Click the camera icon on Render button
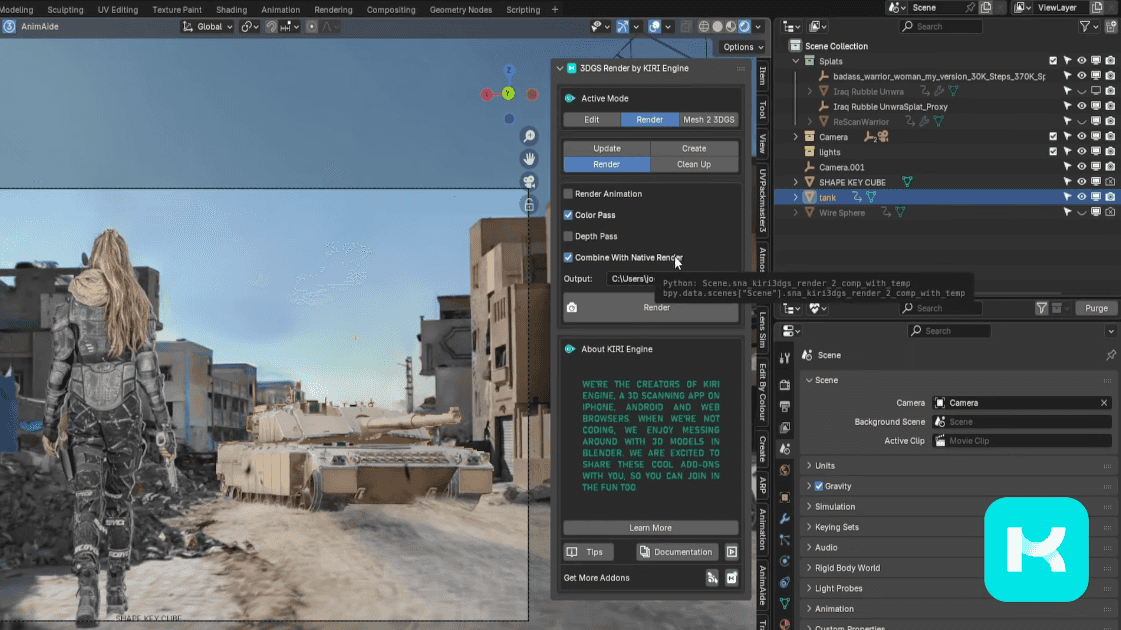 tap(572, 308)
